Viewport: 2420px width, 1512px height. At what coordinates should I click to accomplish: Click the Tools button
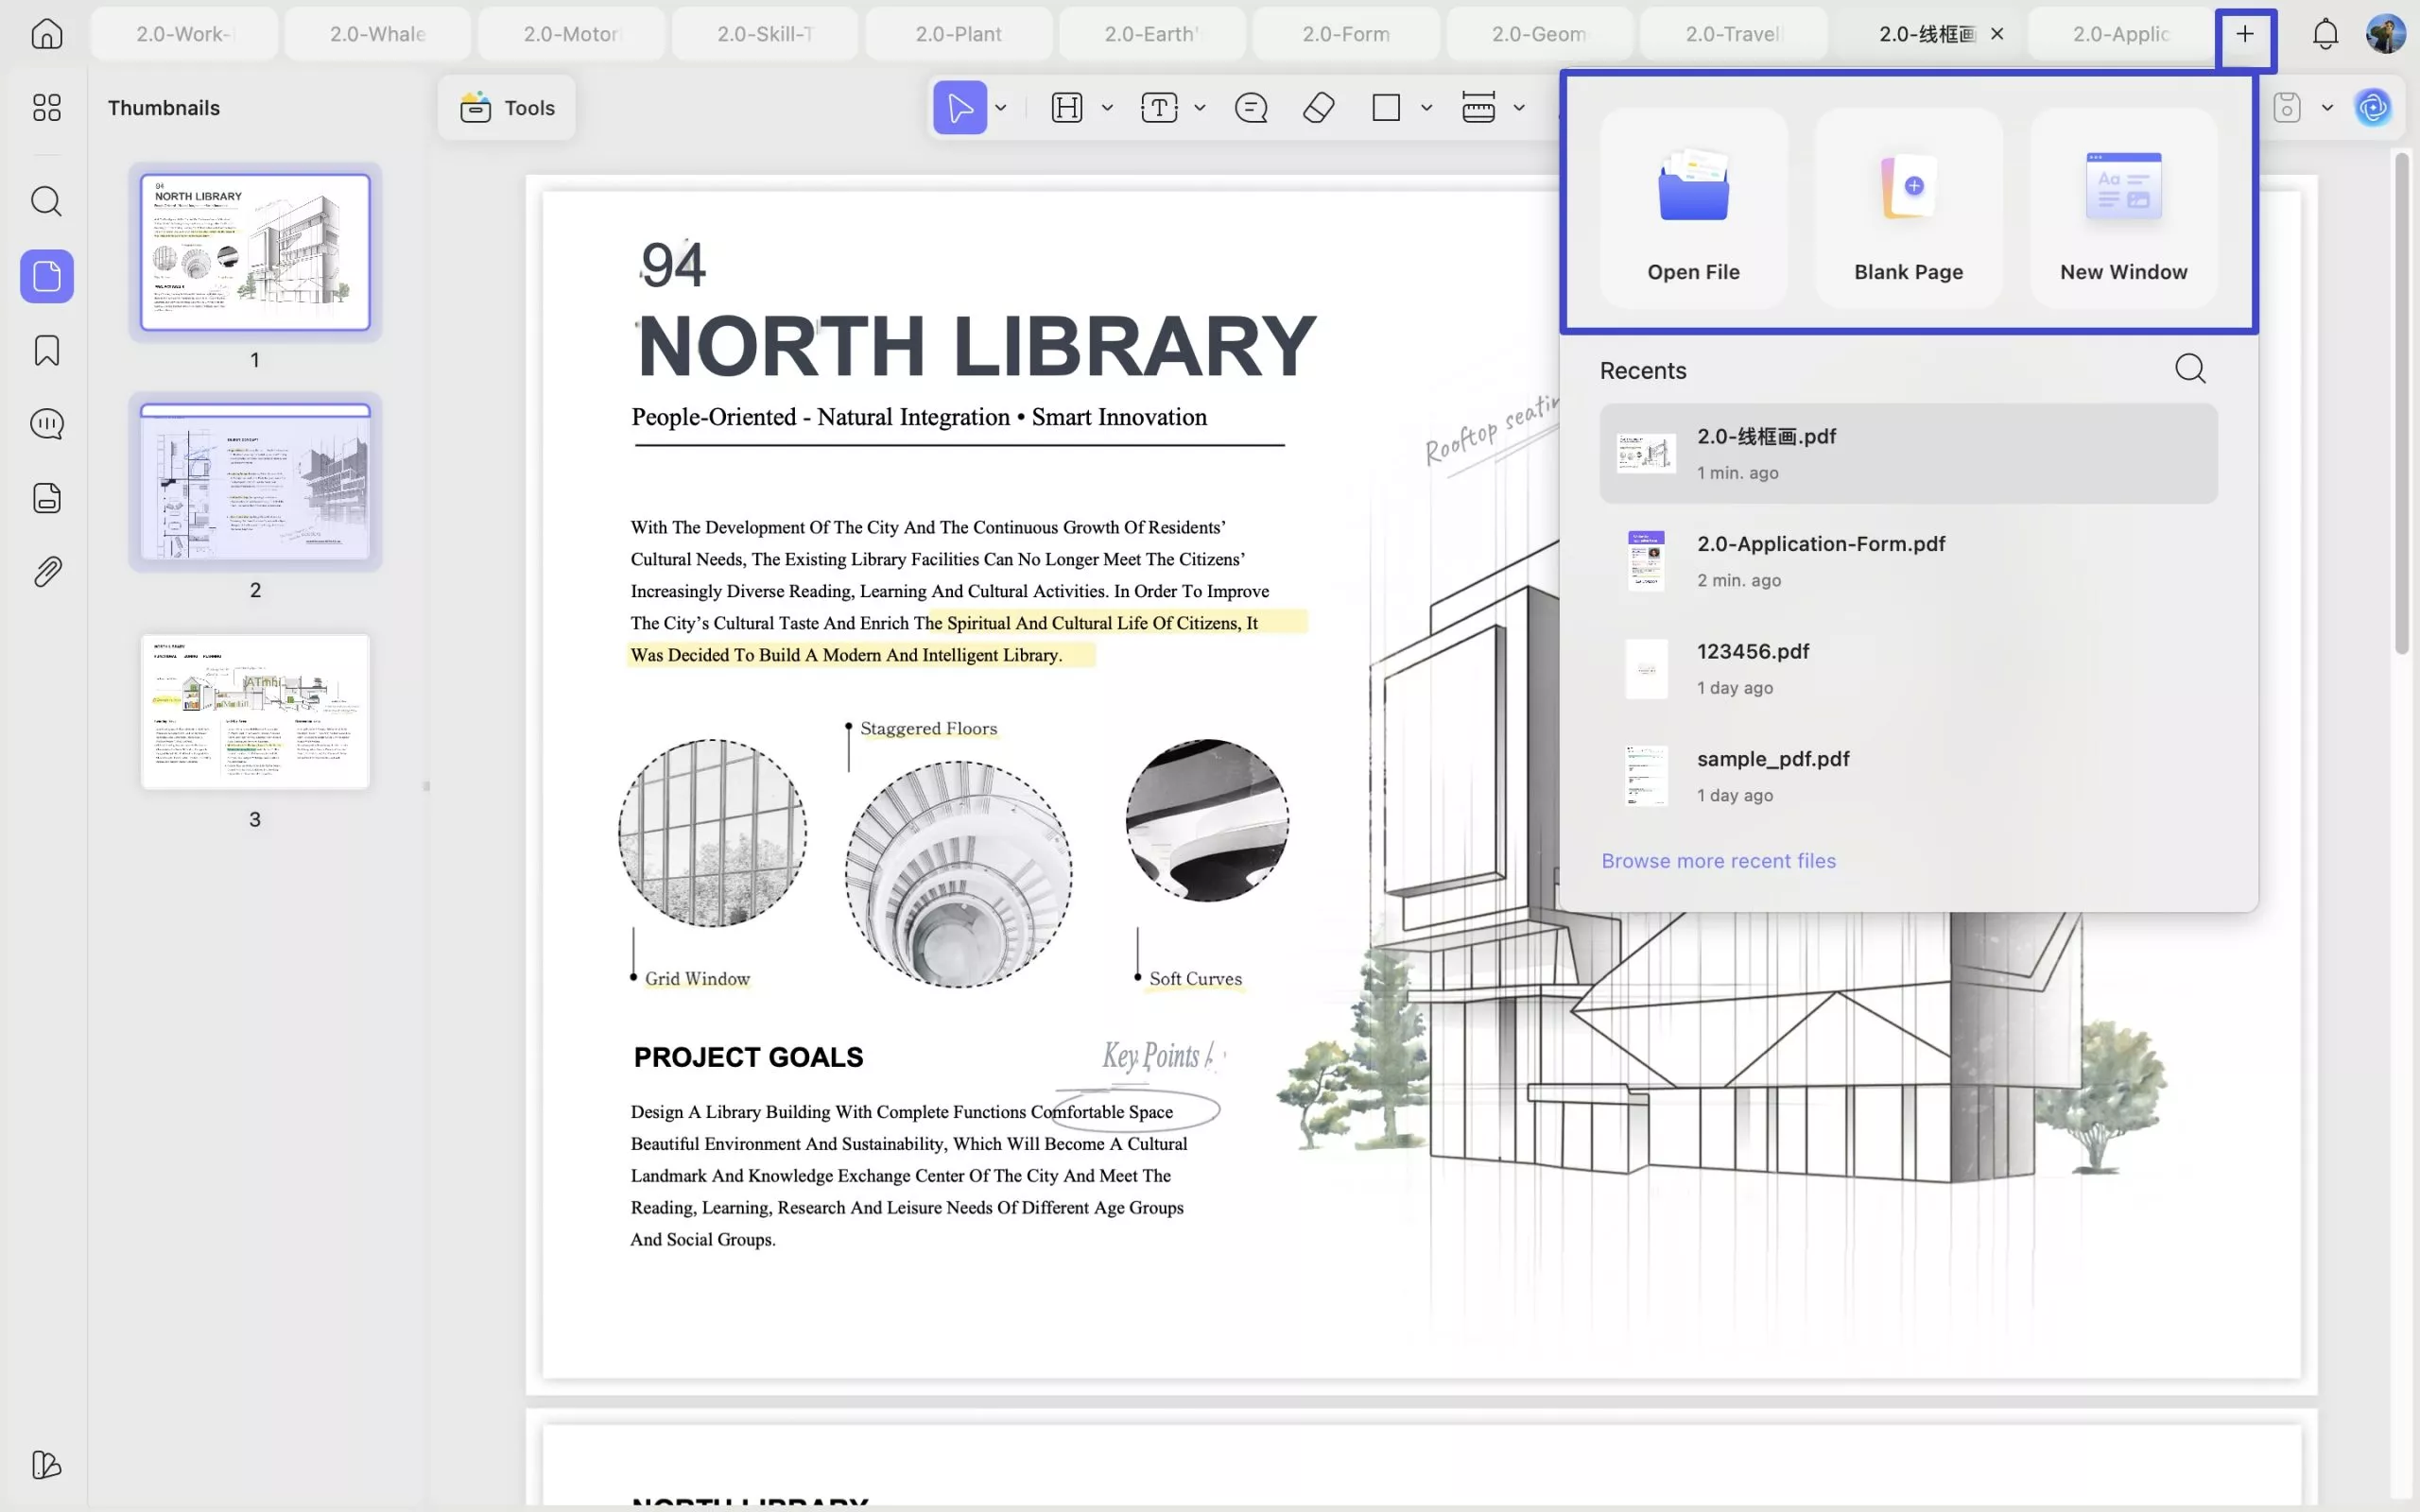[507, 107]
